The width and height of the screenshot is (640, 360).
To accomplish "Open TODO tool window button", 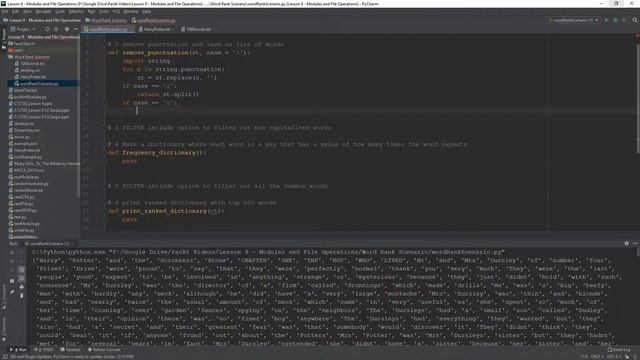I will 44,350.
